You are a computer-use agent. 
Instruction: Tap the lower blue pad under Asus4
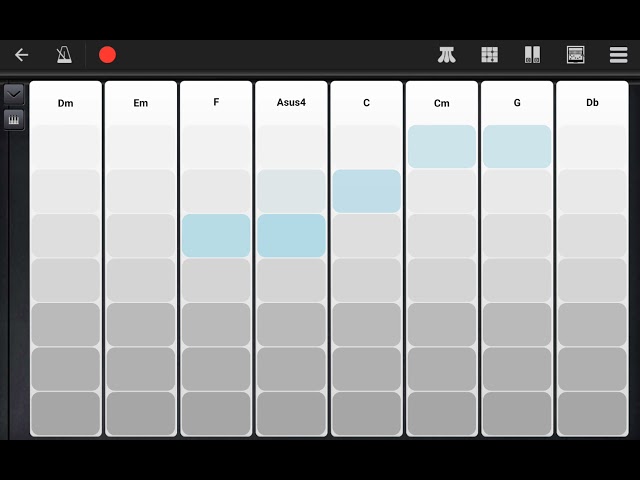click(291, 236)
